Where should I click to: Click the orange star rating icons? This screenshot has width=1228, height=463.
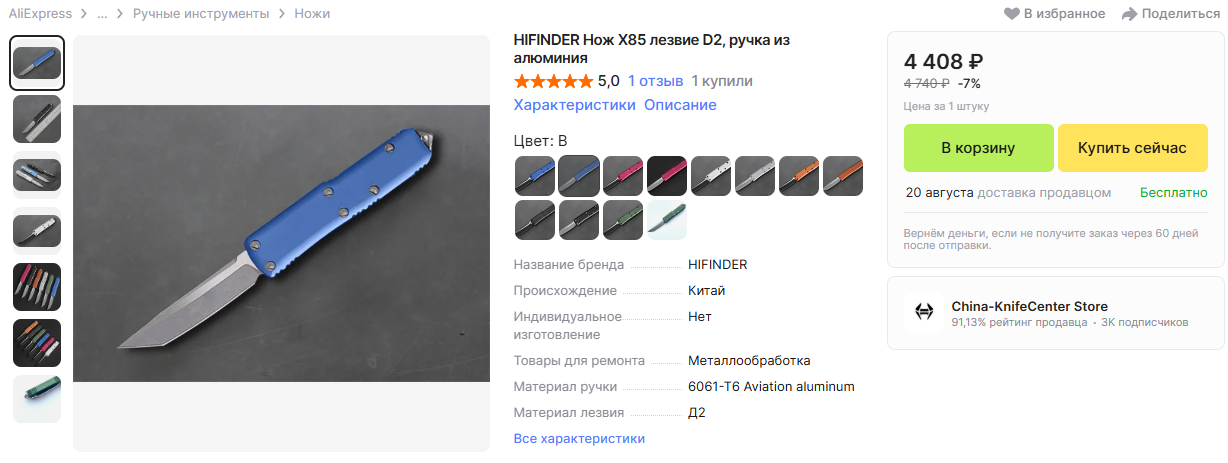(x=553, y=81)
